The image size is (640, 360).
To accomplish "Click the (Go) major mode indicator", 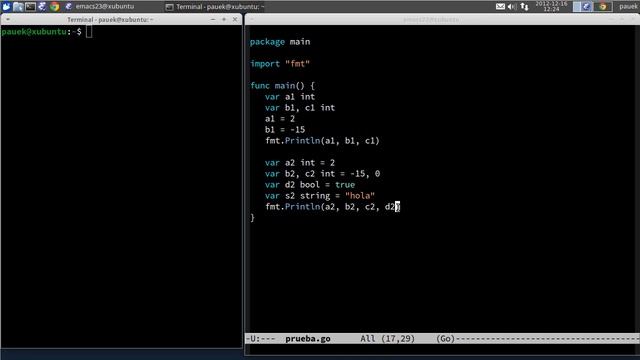I will click(x=445, y=338).
